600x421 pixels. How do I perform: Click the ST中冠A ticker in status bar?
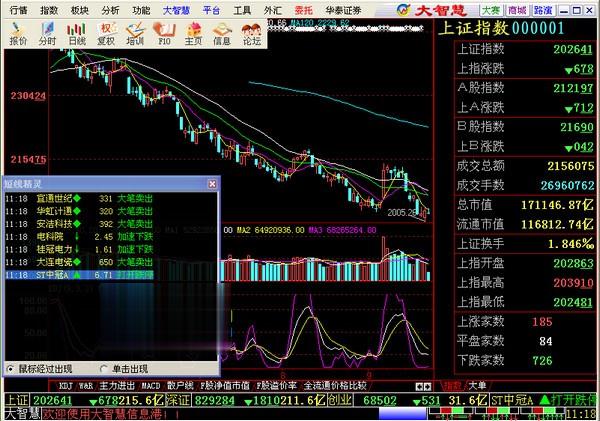pyautogui.click(x=512, y=401)
